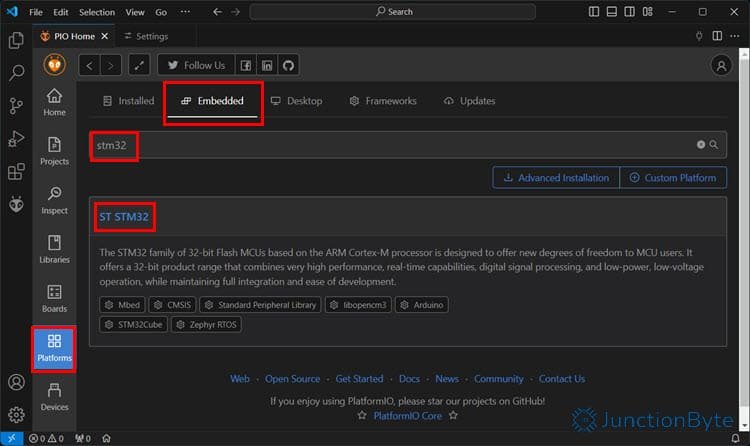Screen dimensions: 750x446
Task: Select the Mbed framework tag
Action: pos(122,305)
